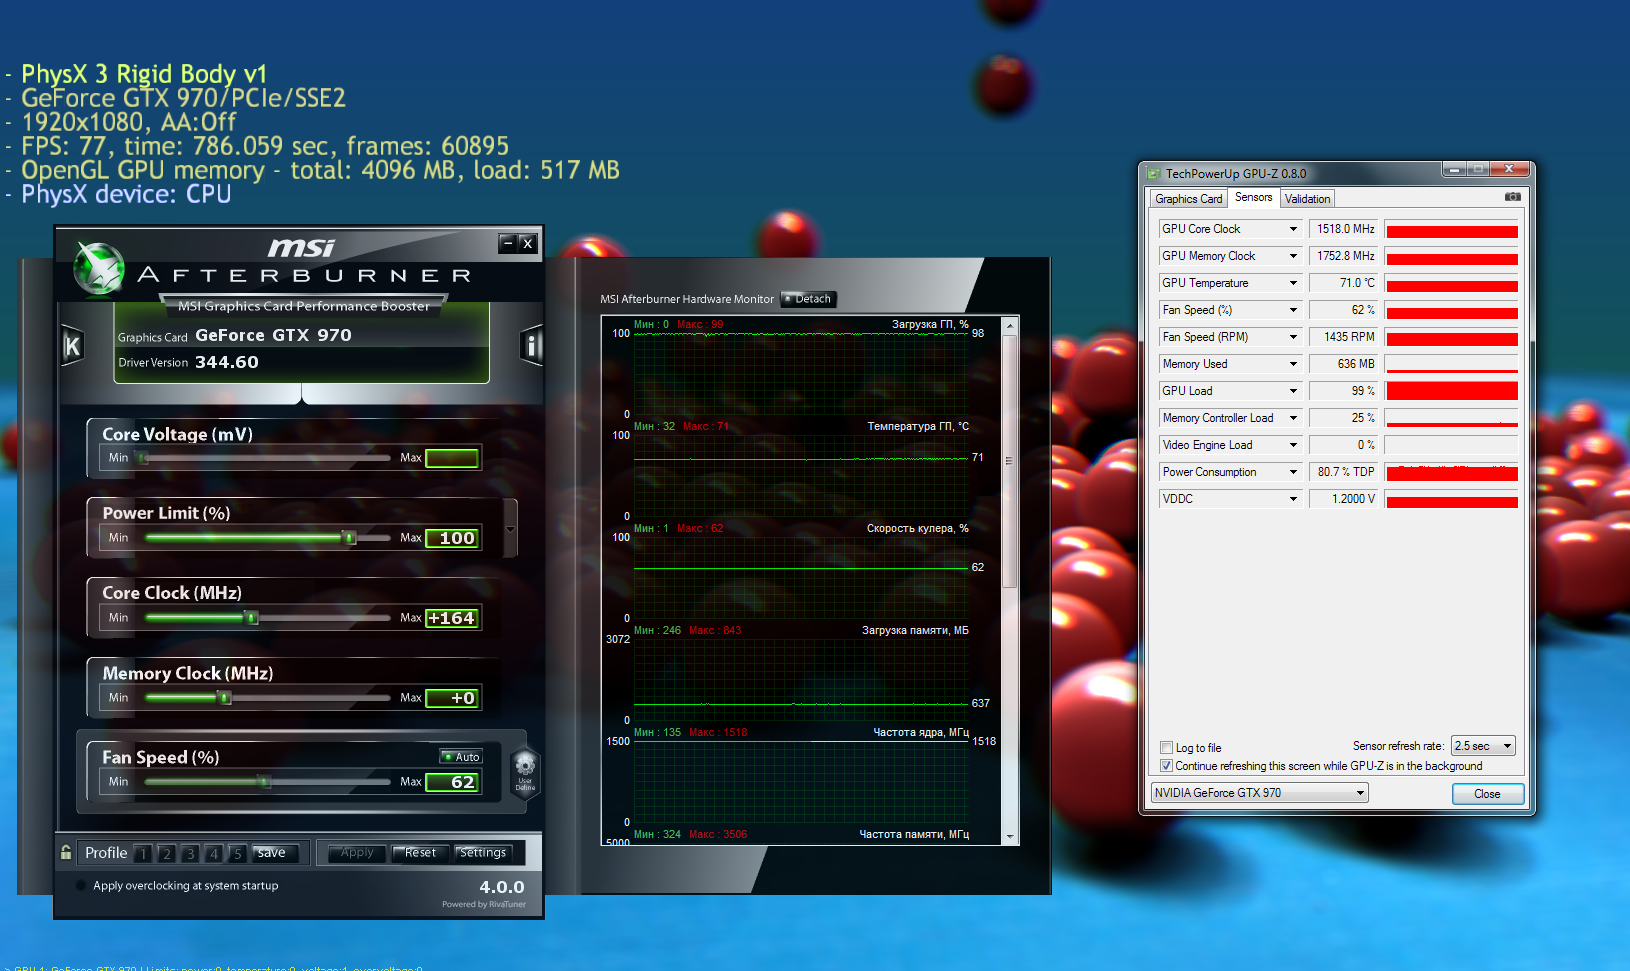Open GPU-Z Fan Speed (%) sensor dropdown

tap(1293, 310)
